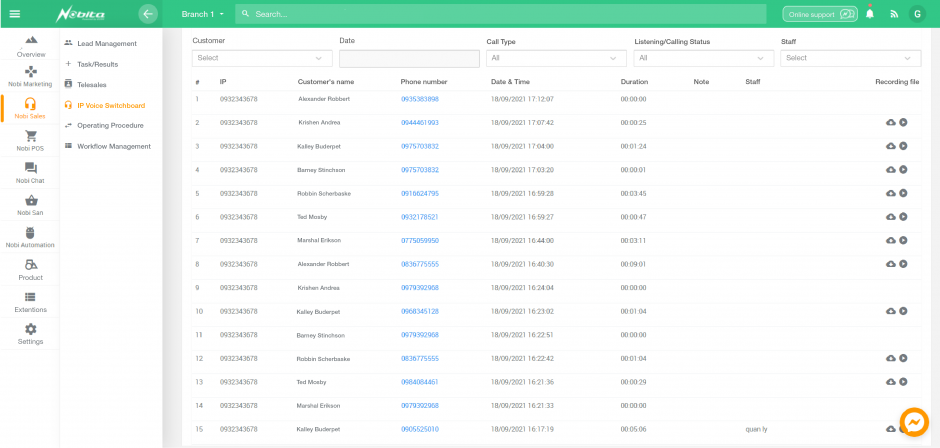This screenshot has width=940, height=448.
Task: Download recording for row 3 Kalley Buderpet
Action: [891, 146]
